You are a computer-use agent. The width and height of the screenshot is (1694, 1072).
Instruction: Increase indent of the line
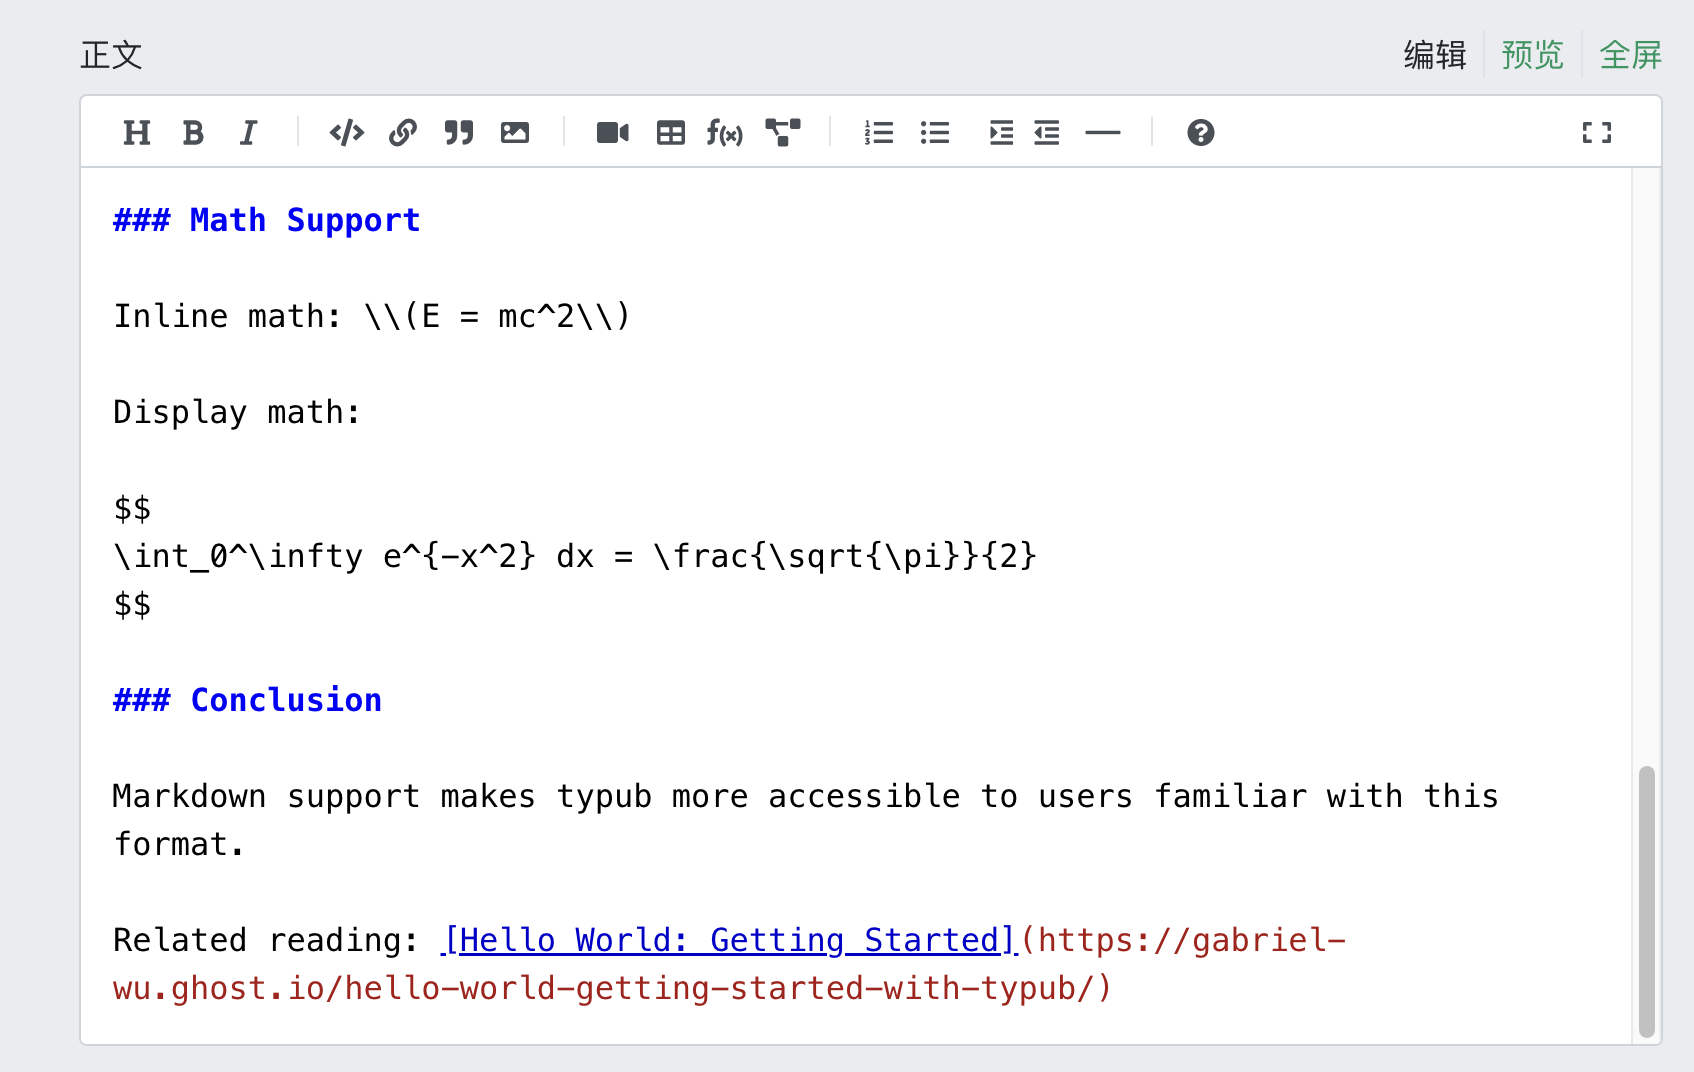click(x=1000, y=133)
